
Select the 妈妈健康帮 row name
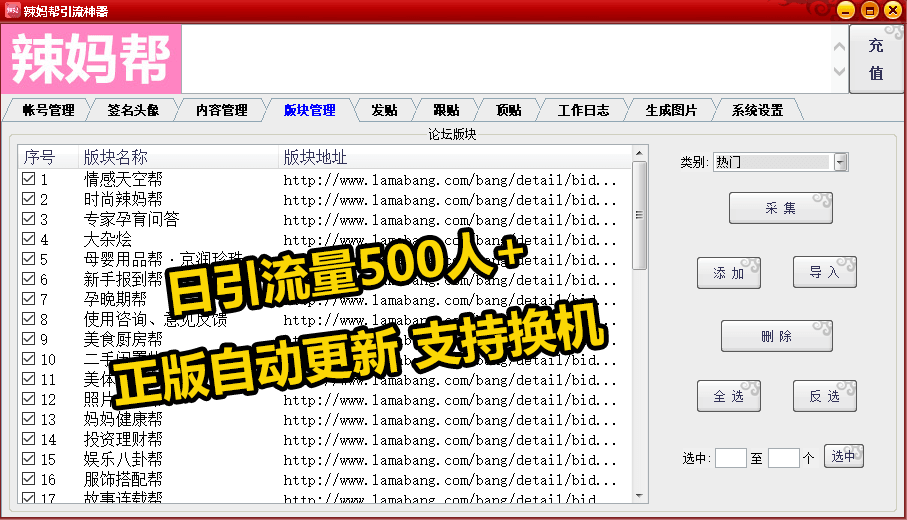pos(123,419)
